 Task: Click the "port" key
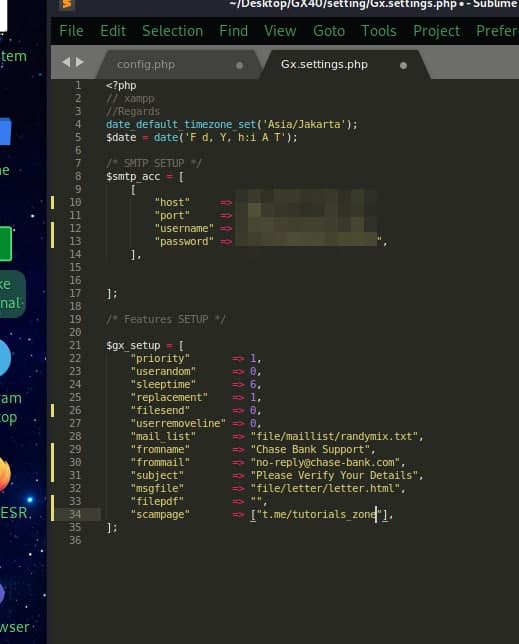172,216
